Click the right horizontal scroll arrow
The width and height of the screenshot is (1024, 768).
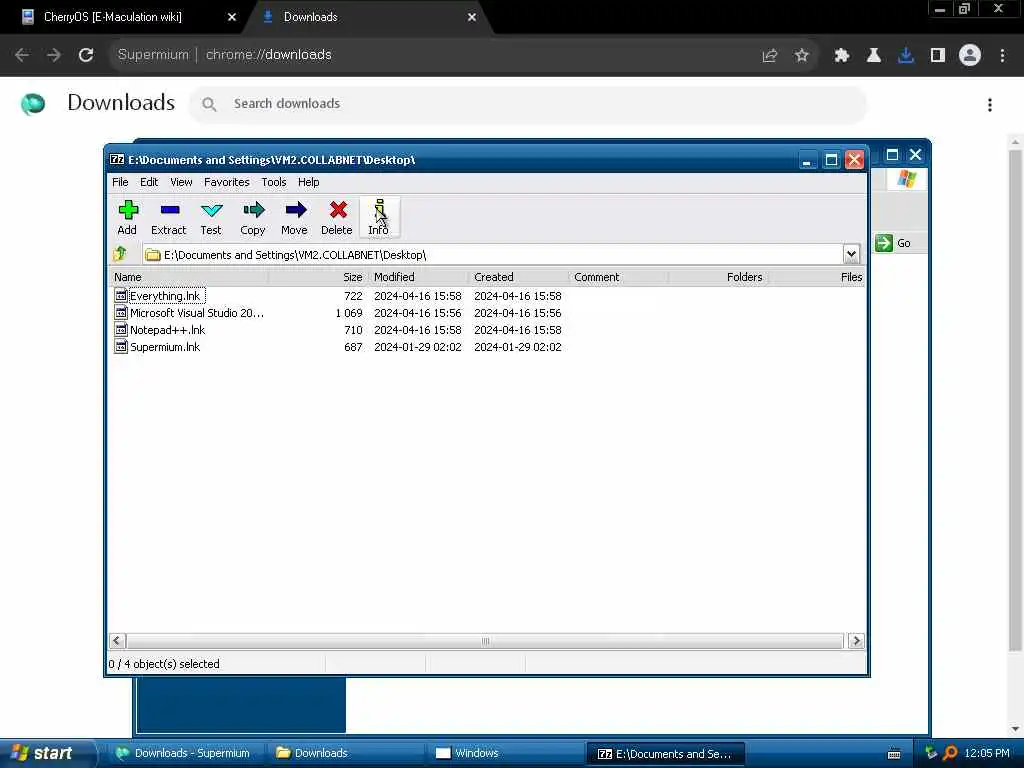tap(856, 641)
